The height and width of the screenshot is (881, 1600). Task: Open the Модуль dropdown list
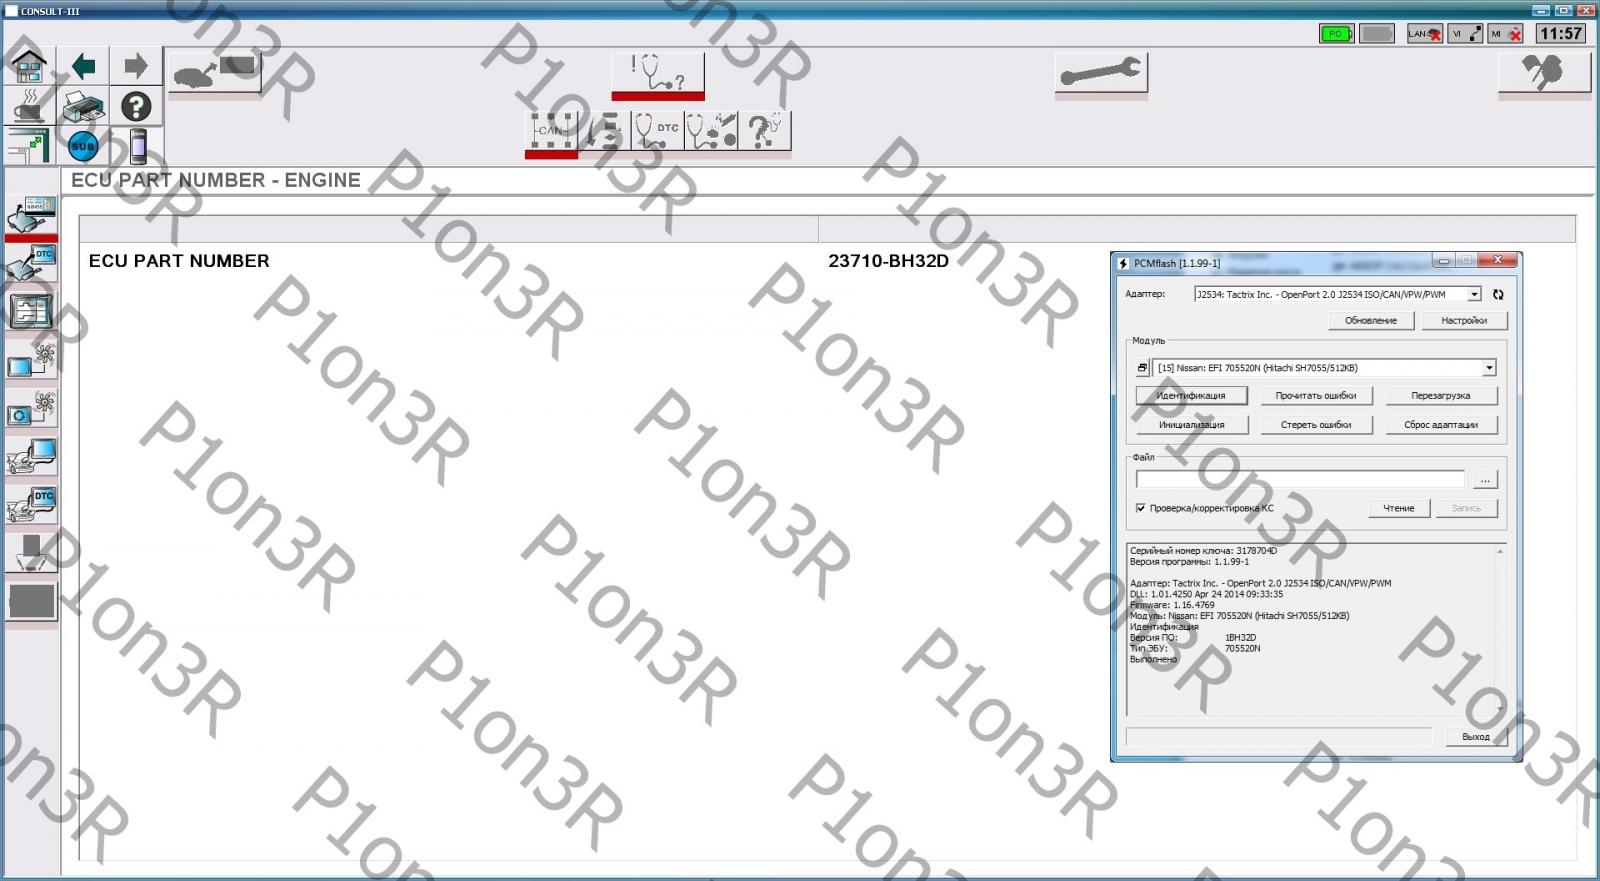click(x=1489, y=368)
